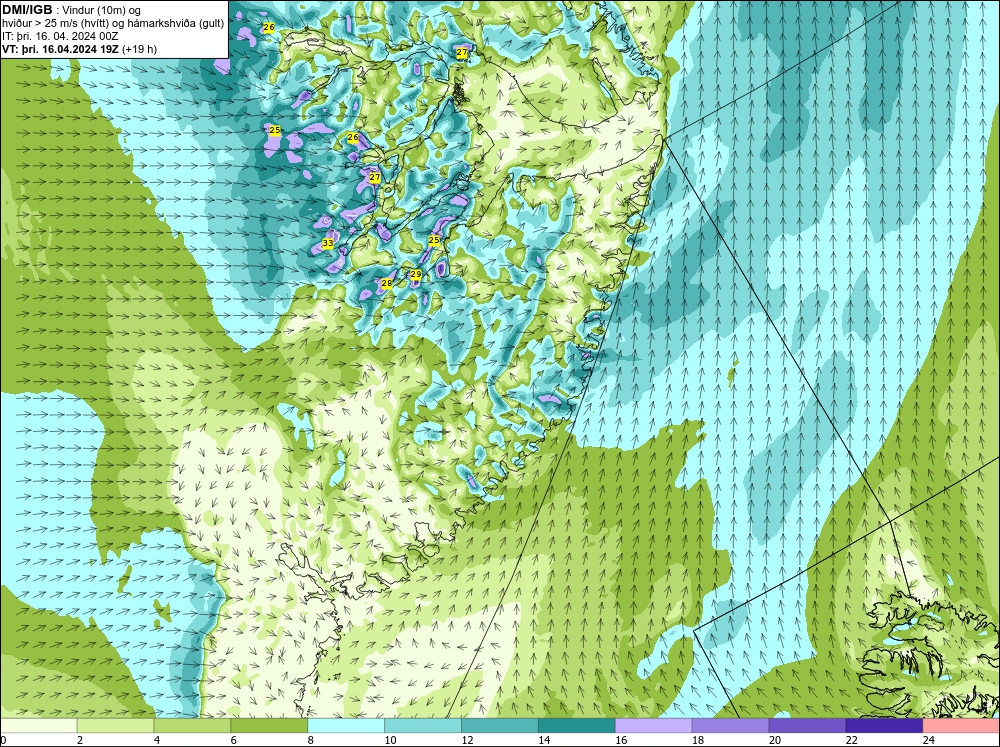Select the light green 2–4 m/s legend swatch
The image size is (1000, 747).
115,726
